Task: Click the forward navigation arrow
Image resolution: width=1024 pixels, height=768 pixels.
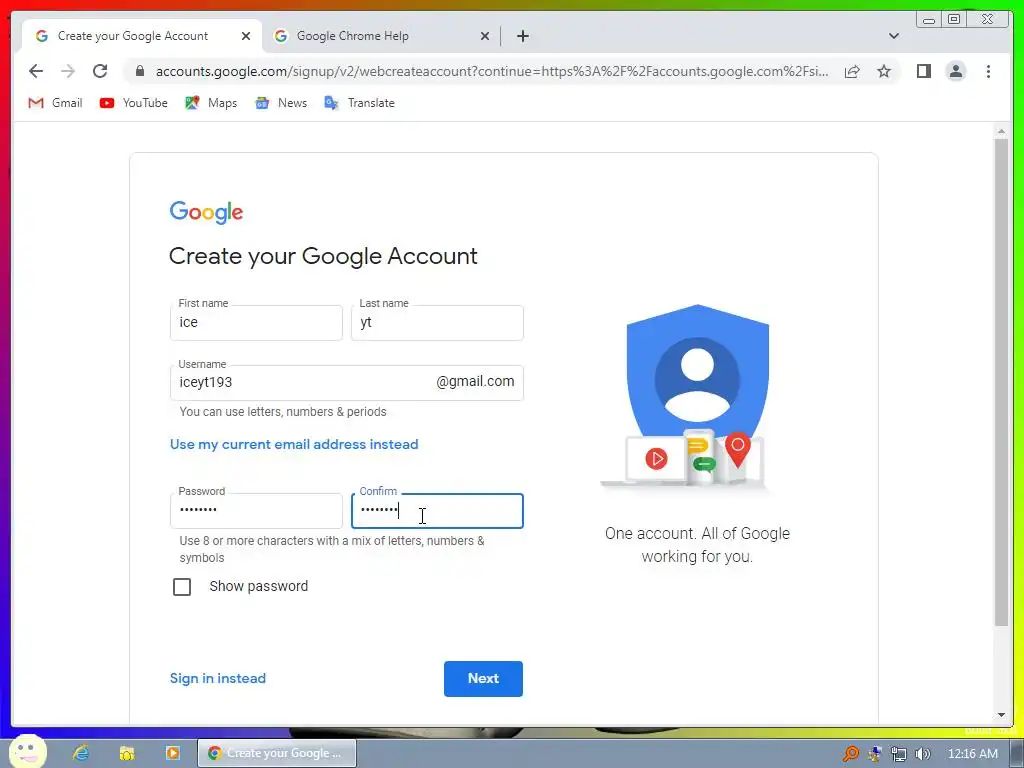Action: click(68, 71)
